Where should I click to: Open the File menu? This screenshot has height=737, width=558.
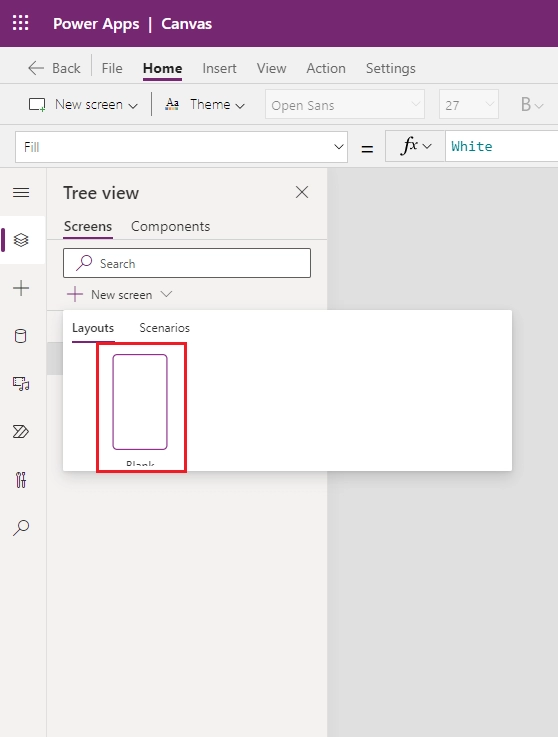112,68
